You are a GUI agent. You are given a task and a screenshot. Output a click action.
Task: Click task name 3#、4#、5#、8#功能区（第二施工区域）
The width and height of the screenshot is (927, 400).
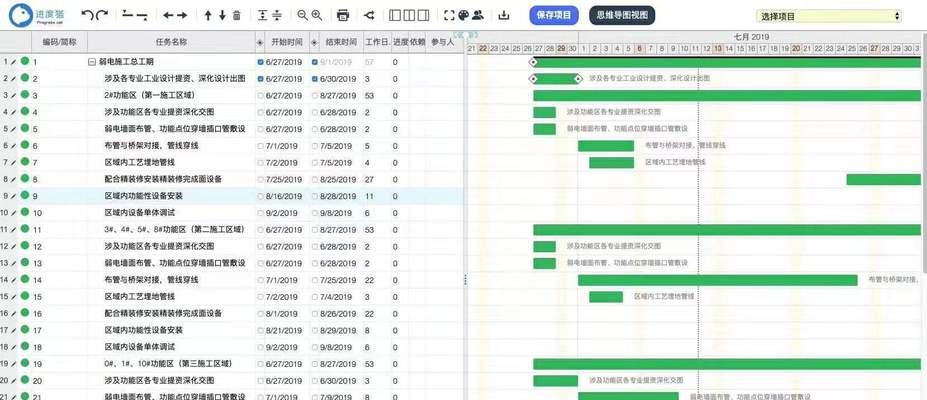click(174, 229)
